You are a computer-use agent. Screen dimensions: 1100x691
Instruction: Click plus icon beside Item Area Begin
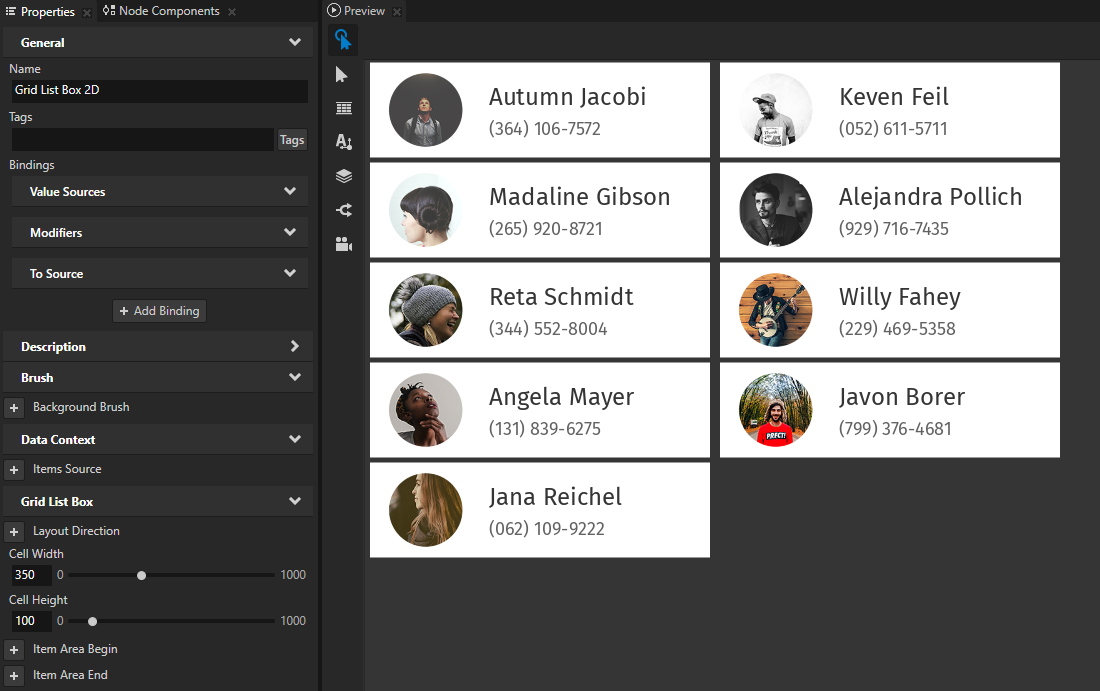pos(15,650)
